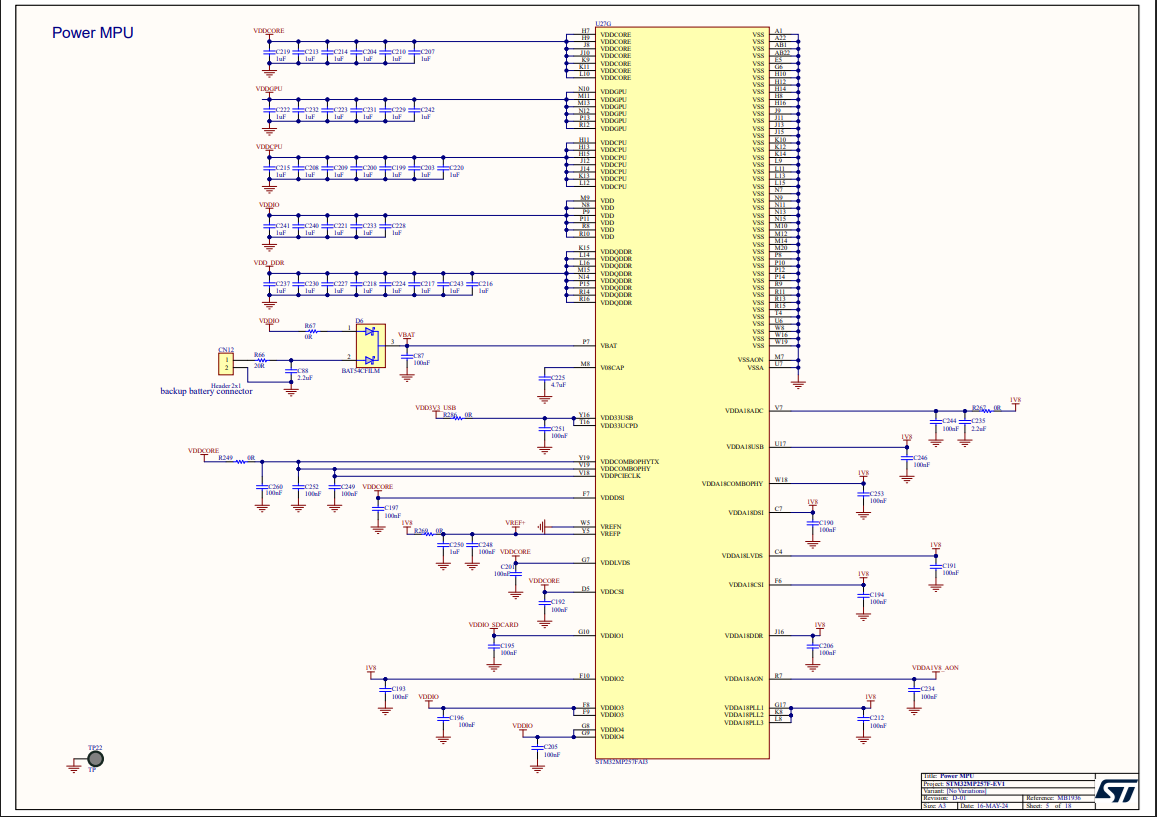Select capacitor C225 4.7uF symbol
This screenshot has height=817, width=1157.
[x=545, y=379]
